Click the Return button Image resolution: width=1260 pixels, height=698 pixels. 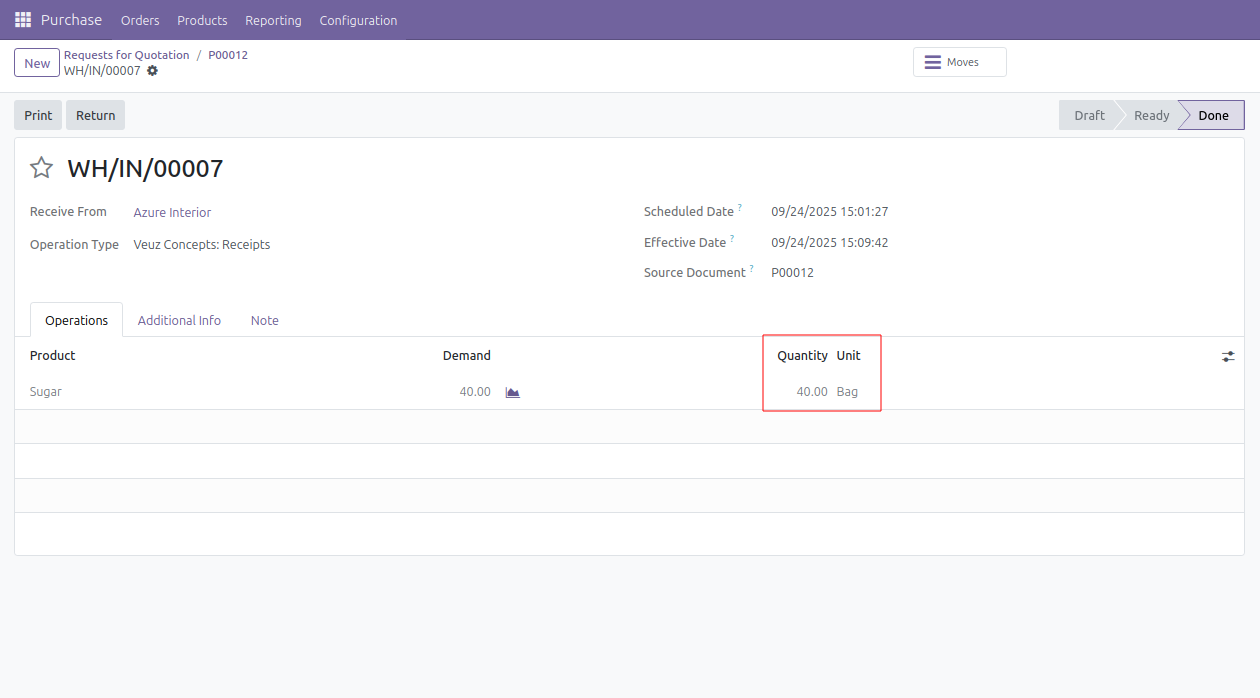tap(95, 115)
